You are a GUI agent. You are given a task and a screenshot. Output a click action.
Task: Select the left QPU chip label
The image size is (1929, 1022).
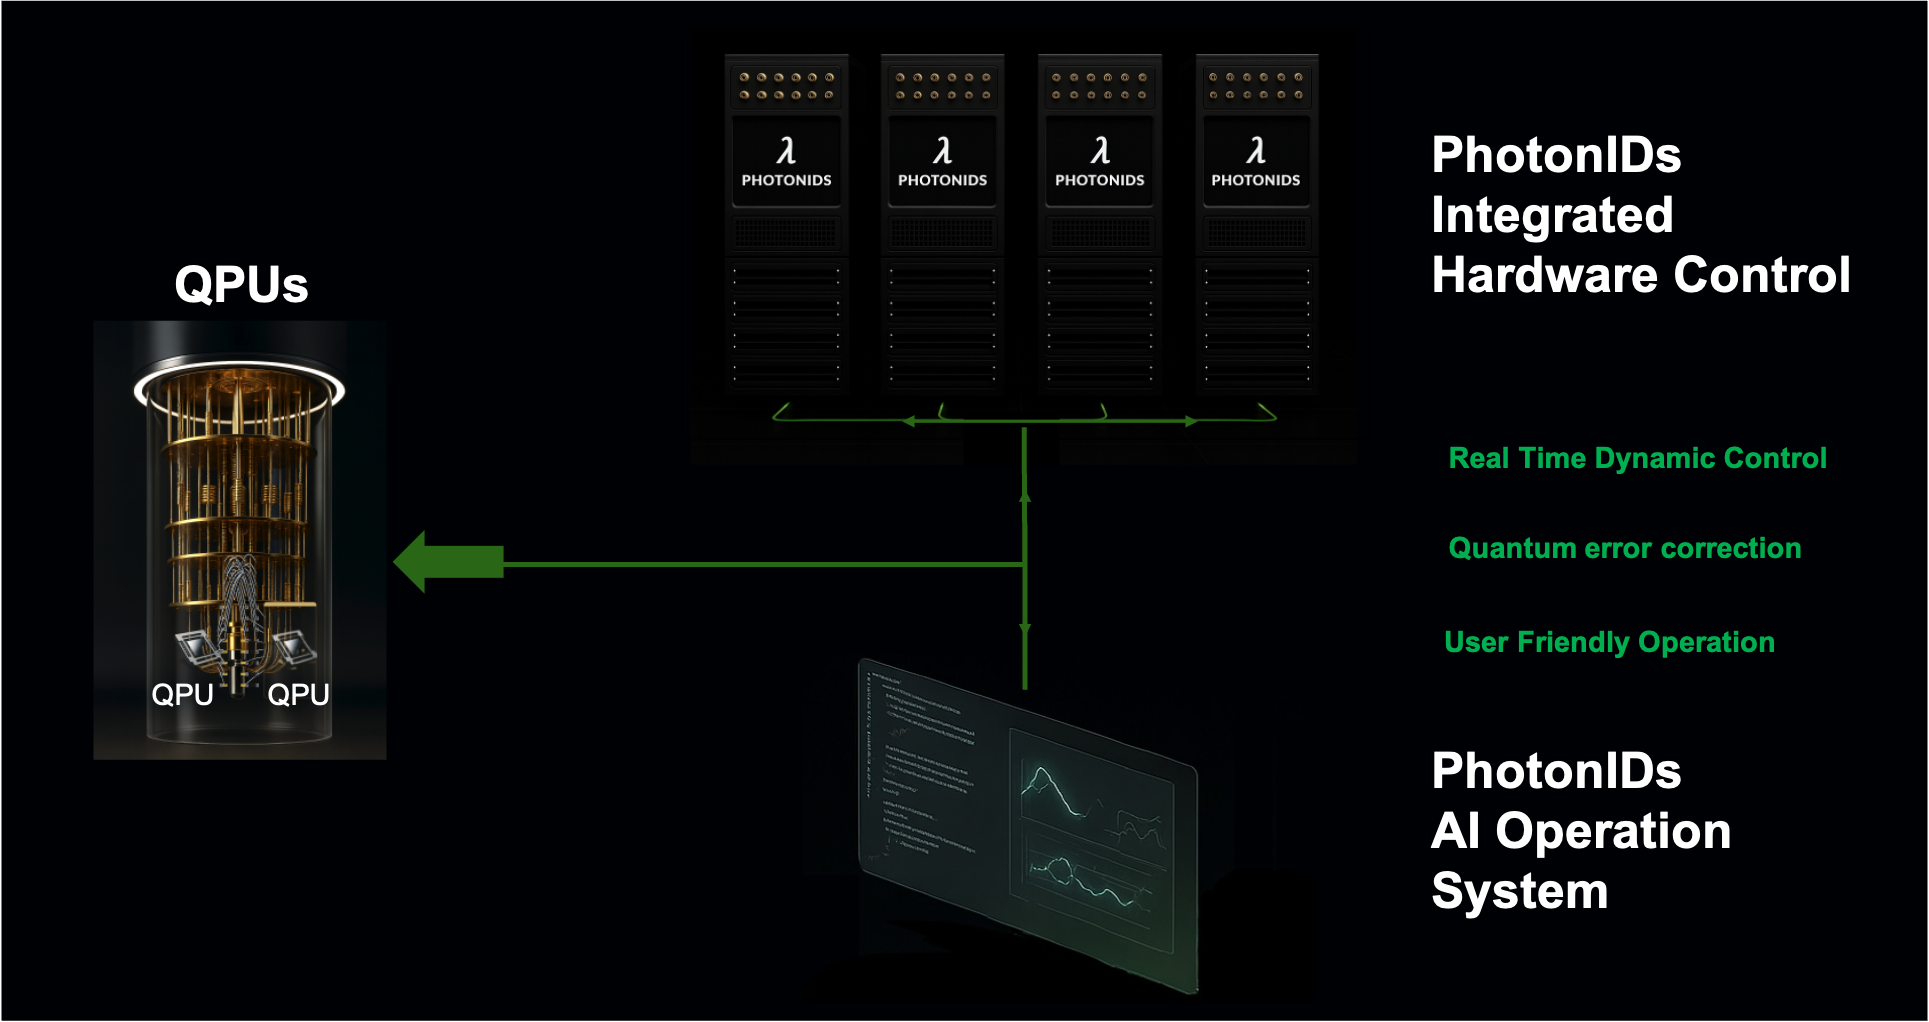click(182, 694)
